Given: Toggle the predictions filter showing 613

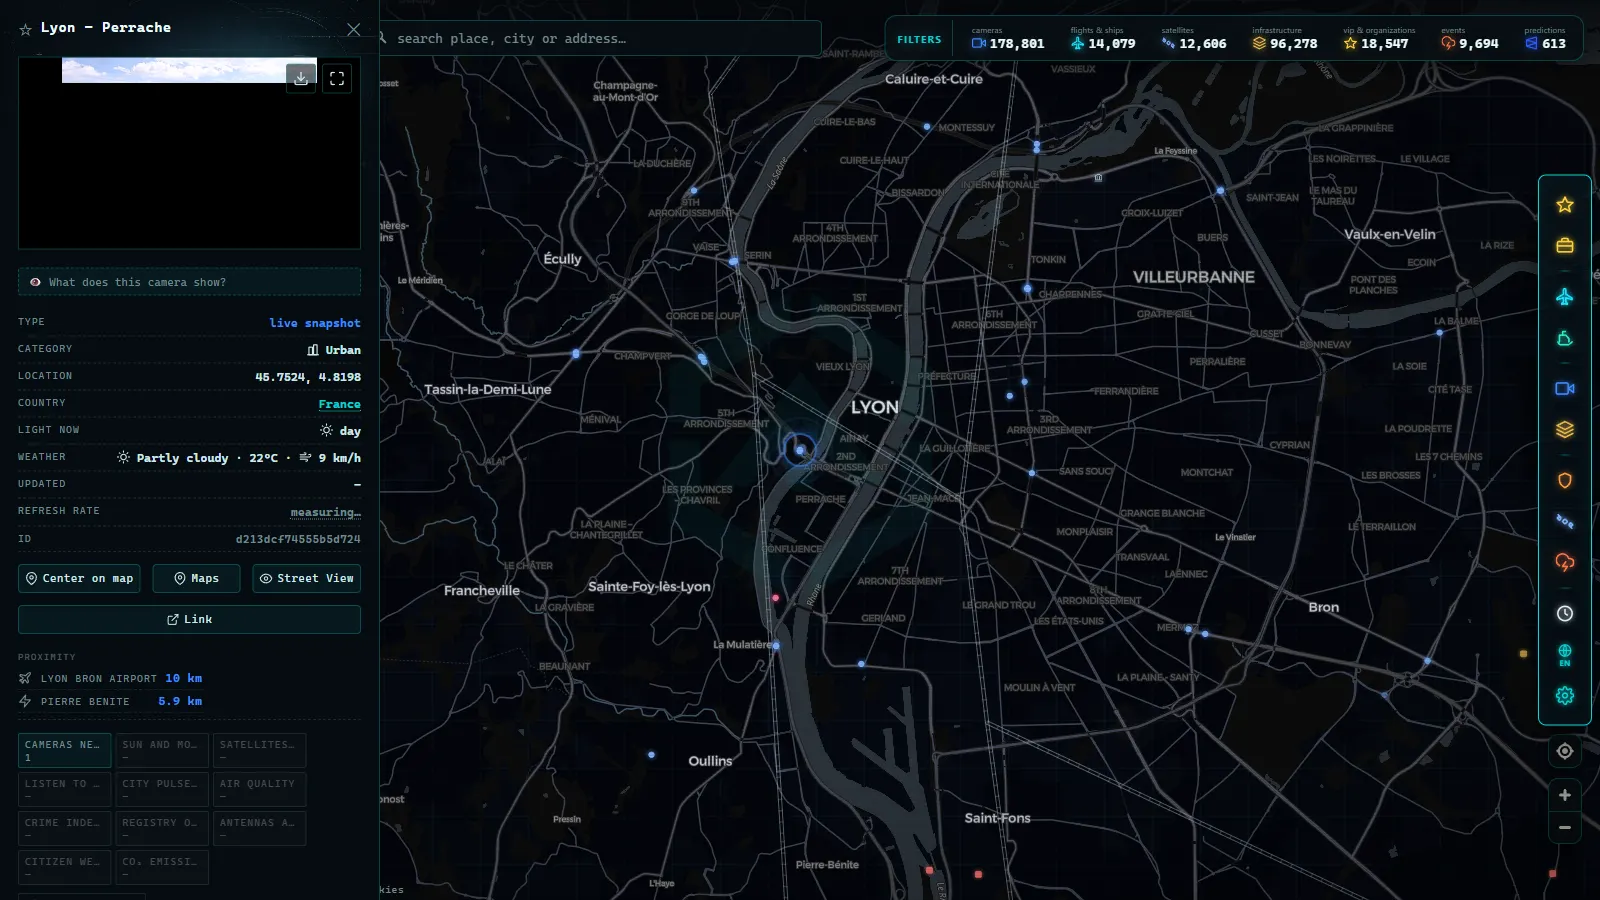Looking at the screenshot, I should pyautogui.click(x=1545, y=38).
